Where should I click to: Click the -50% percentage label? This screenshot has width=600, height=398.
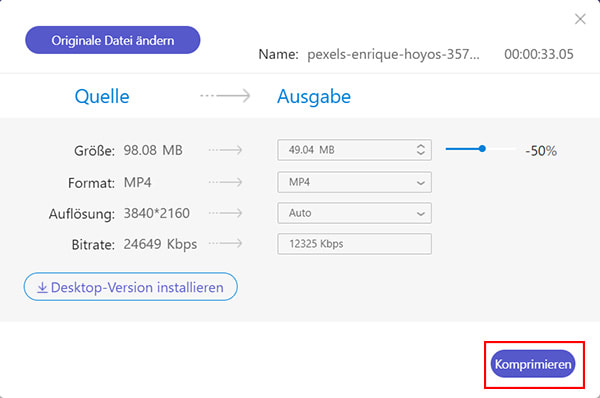click(x=541, y=151)
